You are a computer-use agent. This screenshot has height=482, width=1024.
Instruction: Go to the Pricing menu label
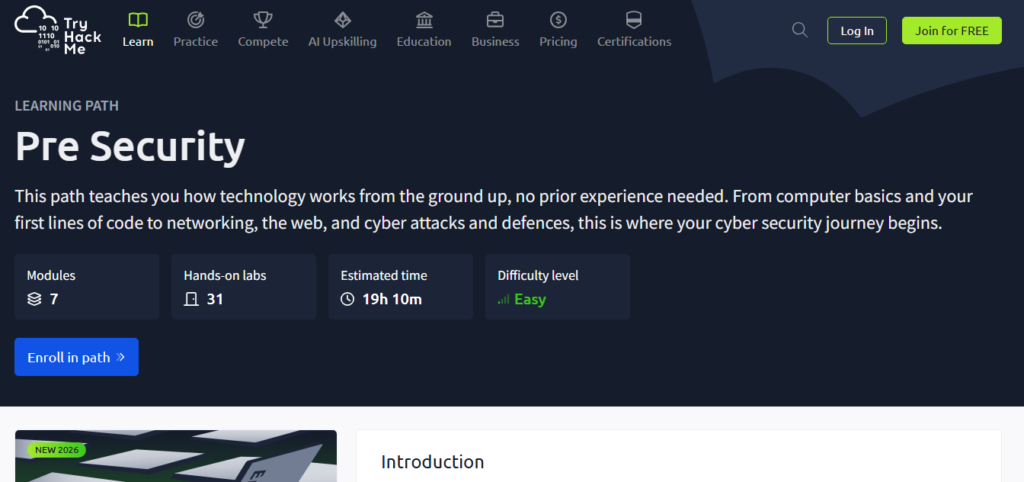pyautogui.click(x=558, y=42)
